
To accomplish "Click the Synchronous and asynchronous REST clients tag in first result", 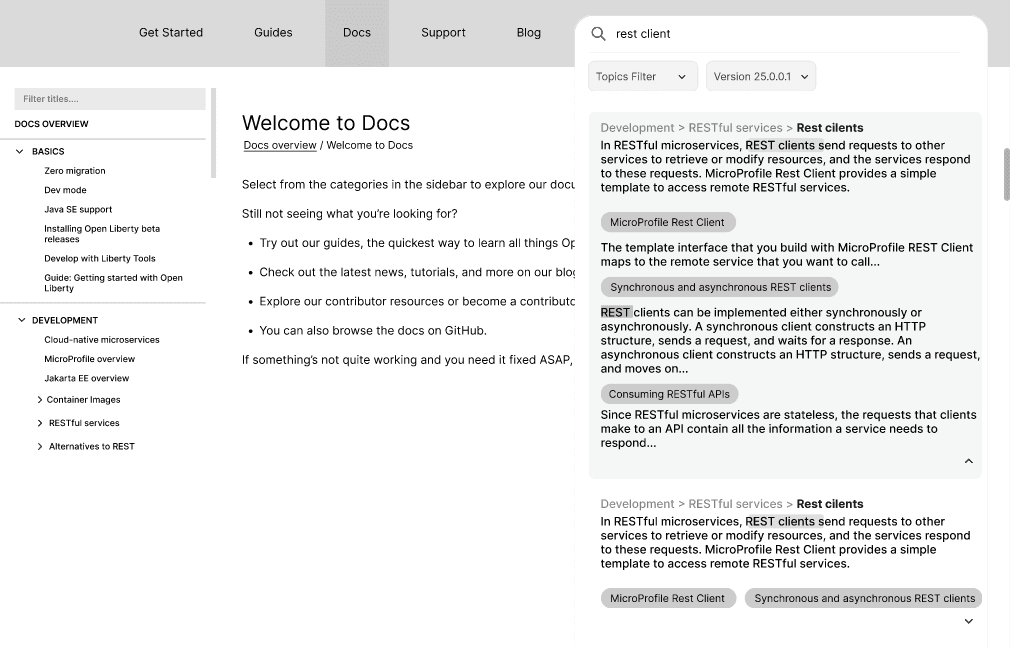I will click(720, 287).
